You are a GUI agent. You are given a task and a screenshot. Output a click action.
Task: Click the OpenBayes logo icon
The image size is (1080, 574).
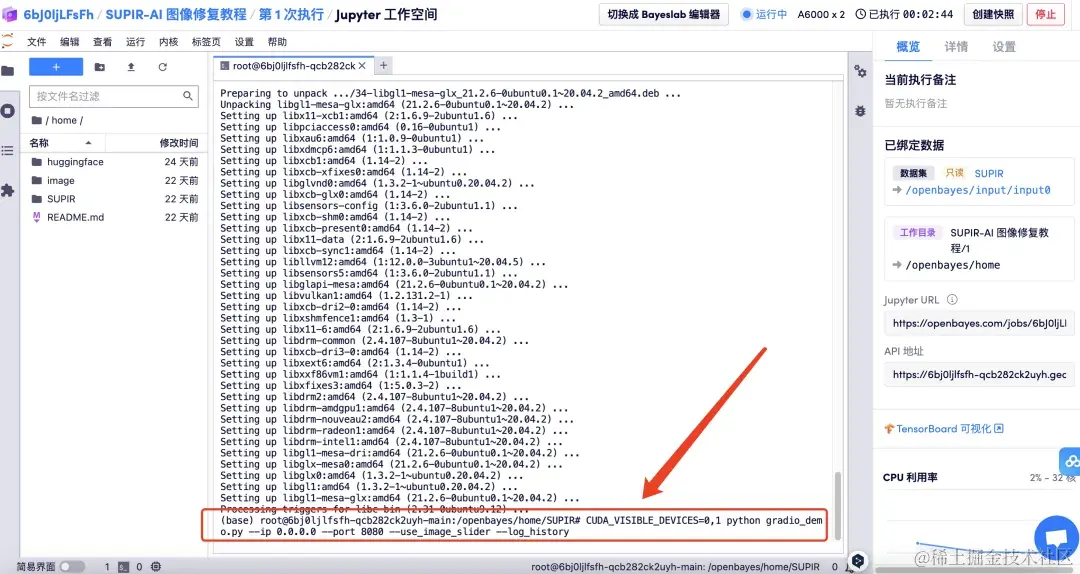[9, 14]
